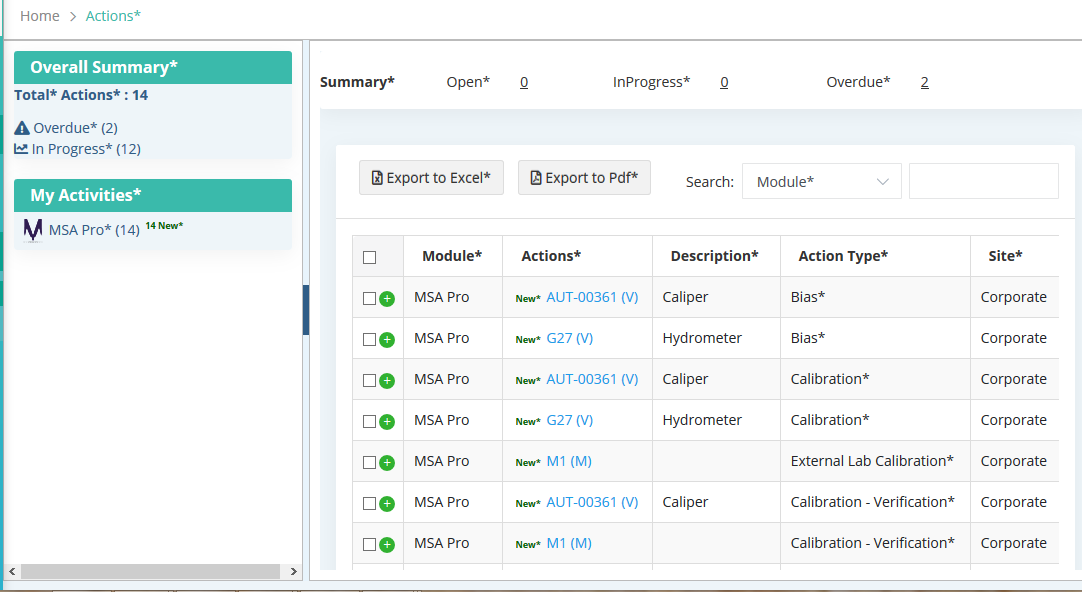
Task: Expand the AUT-00361 Bias row plus icon
Action: [387, 299]
